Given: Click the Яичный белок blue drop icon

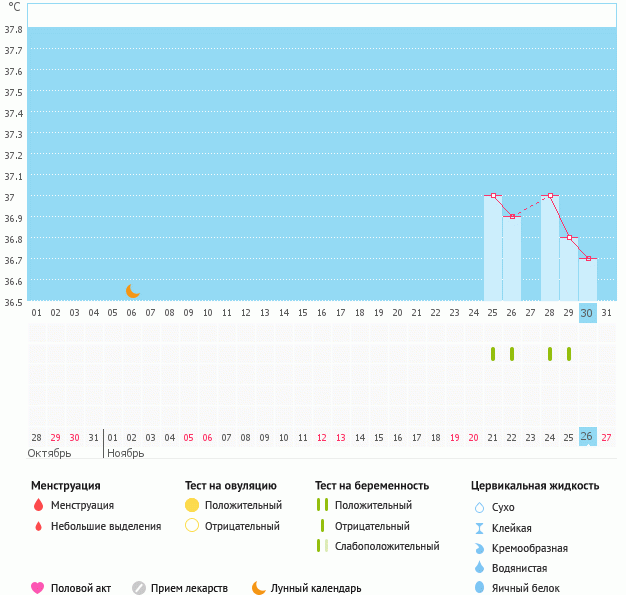Looking at the screenshot, I should tap(479, 588).
